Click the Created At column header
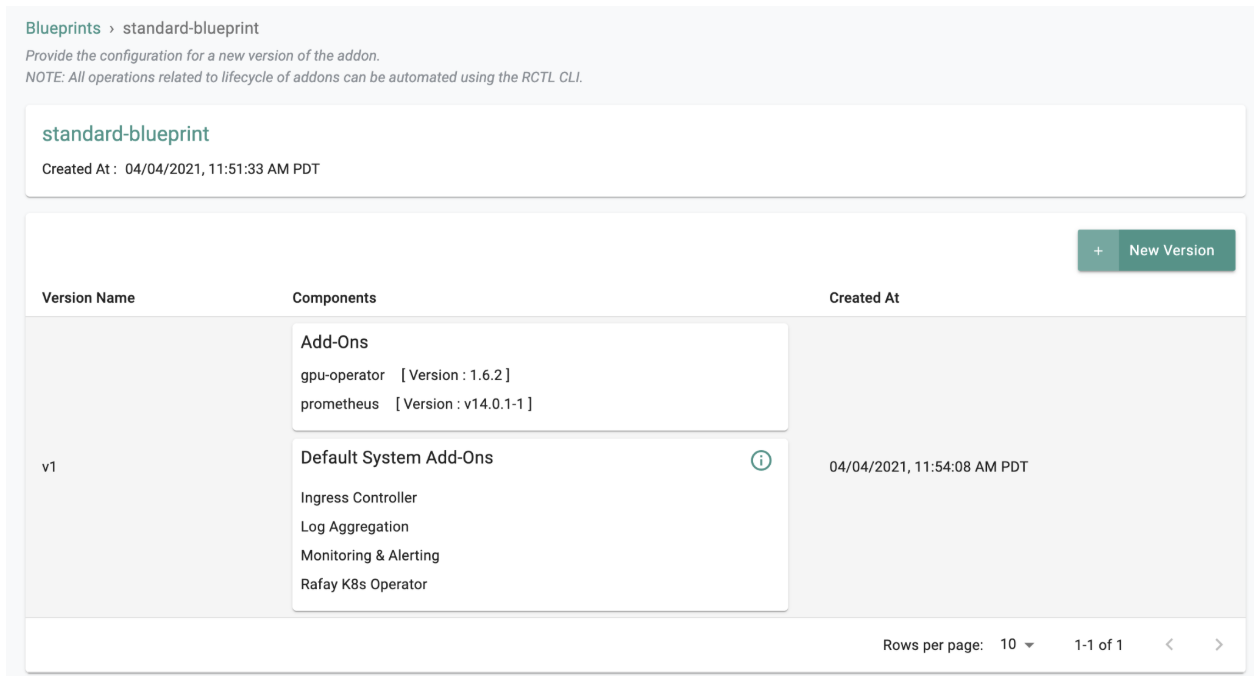1254x676 pixels. [864, 298]
